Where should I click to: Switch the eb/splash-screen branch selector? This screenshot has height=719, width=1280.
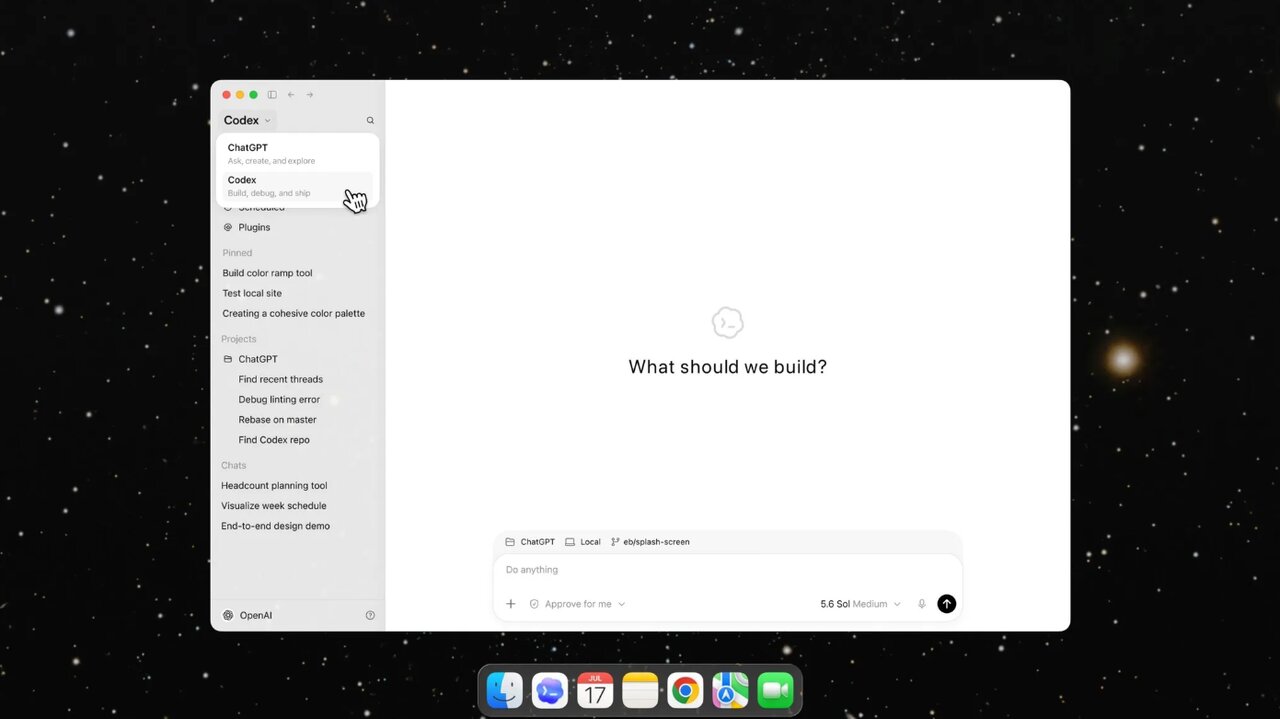tap(650, 542)
